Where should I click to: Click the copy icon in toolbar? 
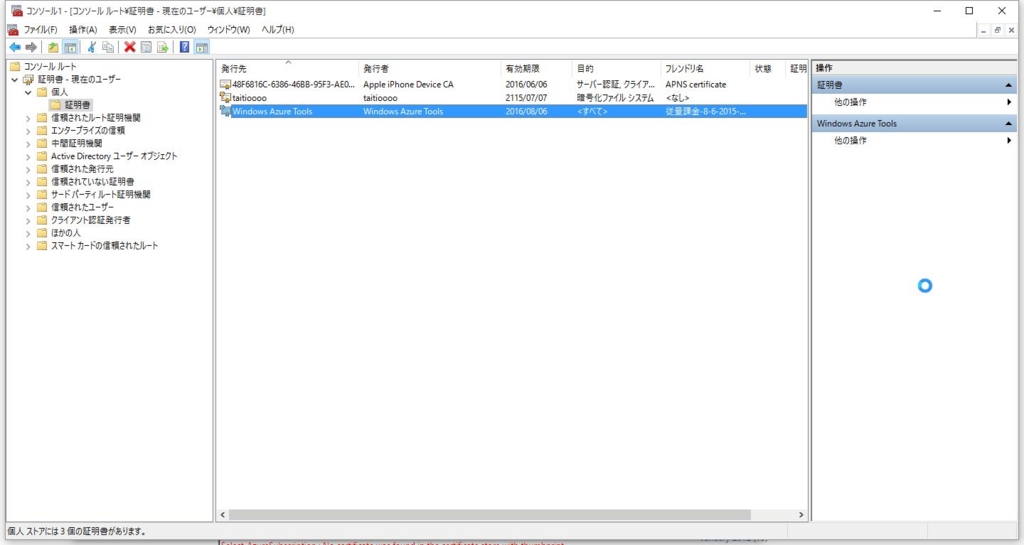click(108, 47)
